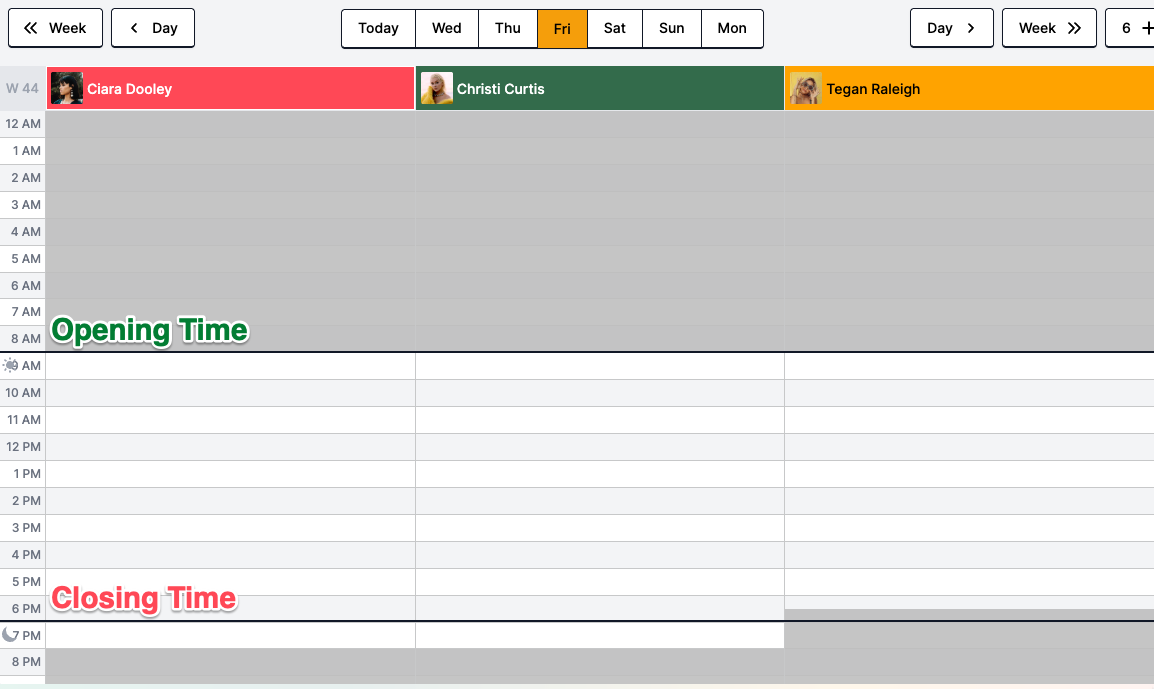Switch to the Wed tab

click(447, 28)
